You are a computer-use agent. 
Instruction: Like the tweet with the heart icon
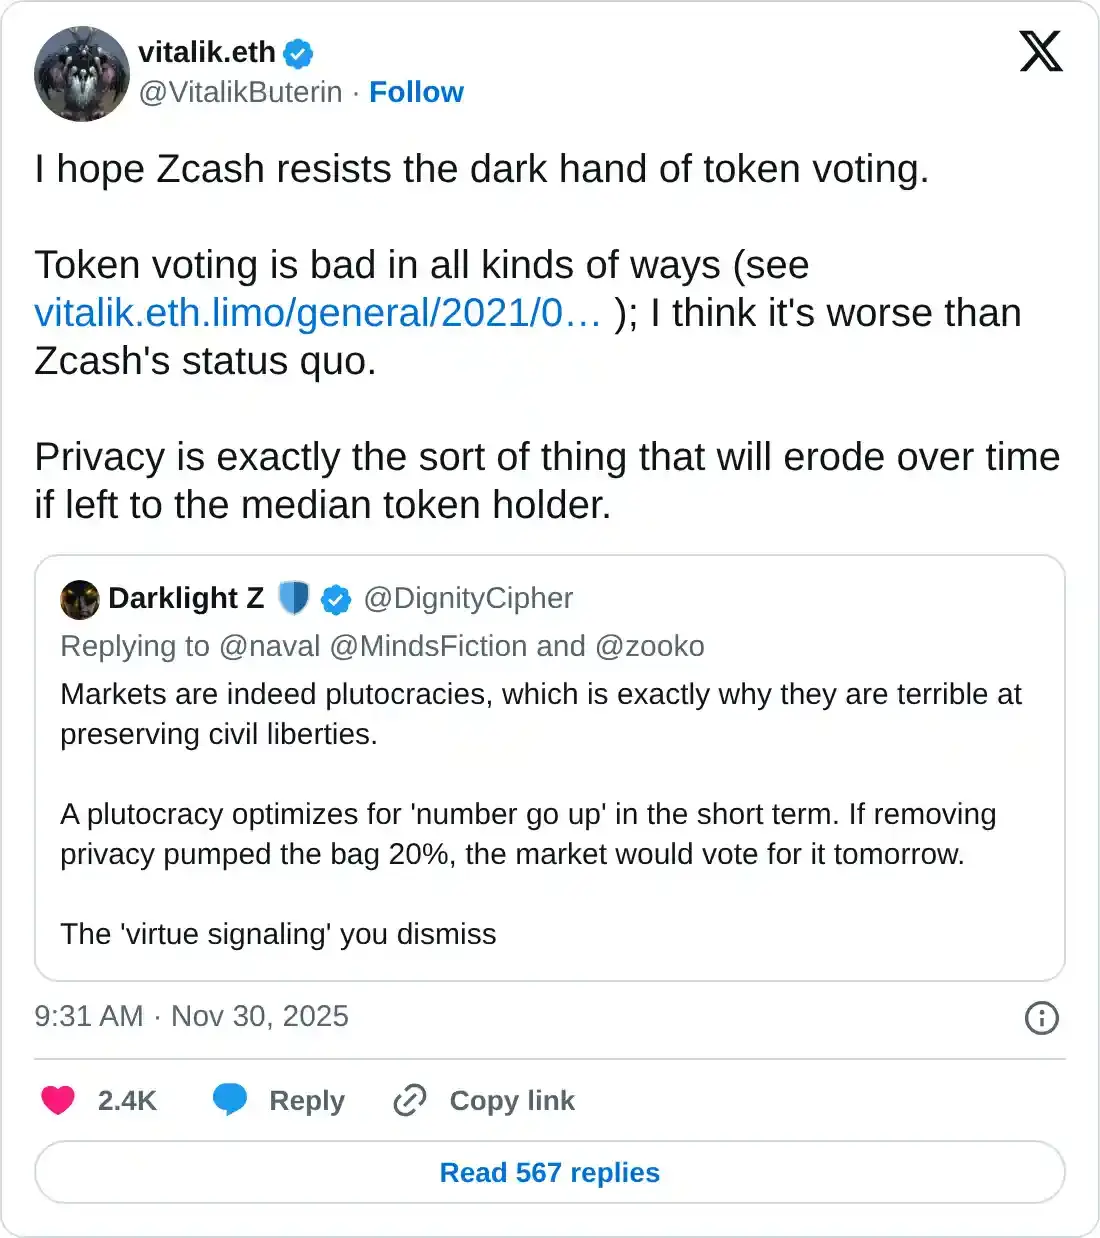click(x=58, y=1100)
